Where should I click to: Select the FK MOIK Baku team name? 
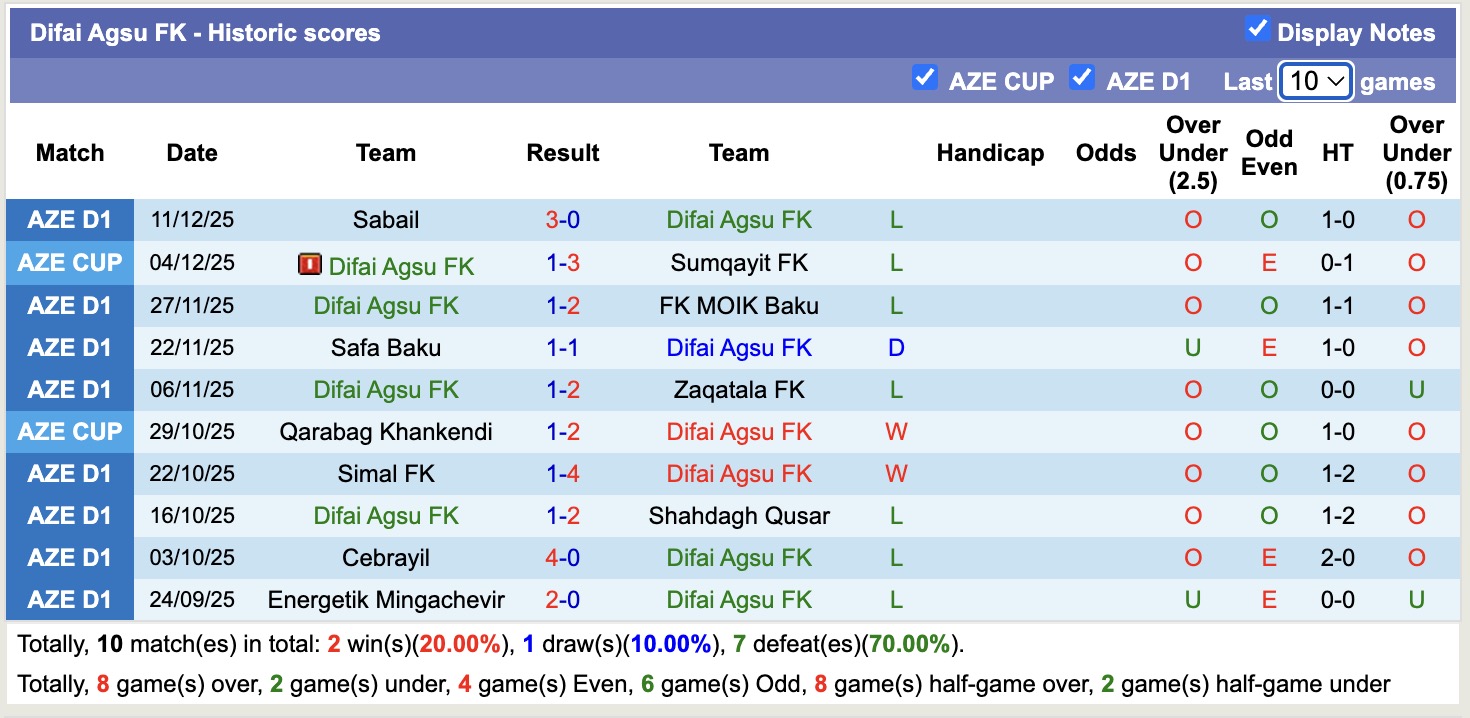click(739, 305)
